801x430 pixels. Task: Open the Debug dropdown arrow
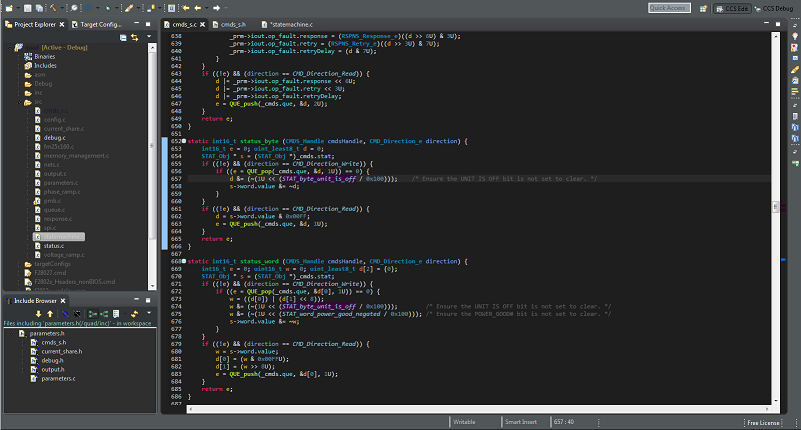[116, 8]
